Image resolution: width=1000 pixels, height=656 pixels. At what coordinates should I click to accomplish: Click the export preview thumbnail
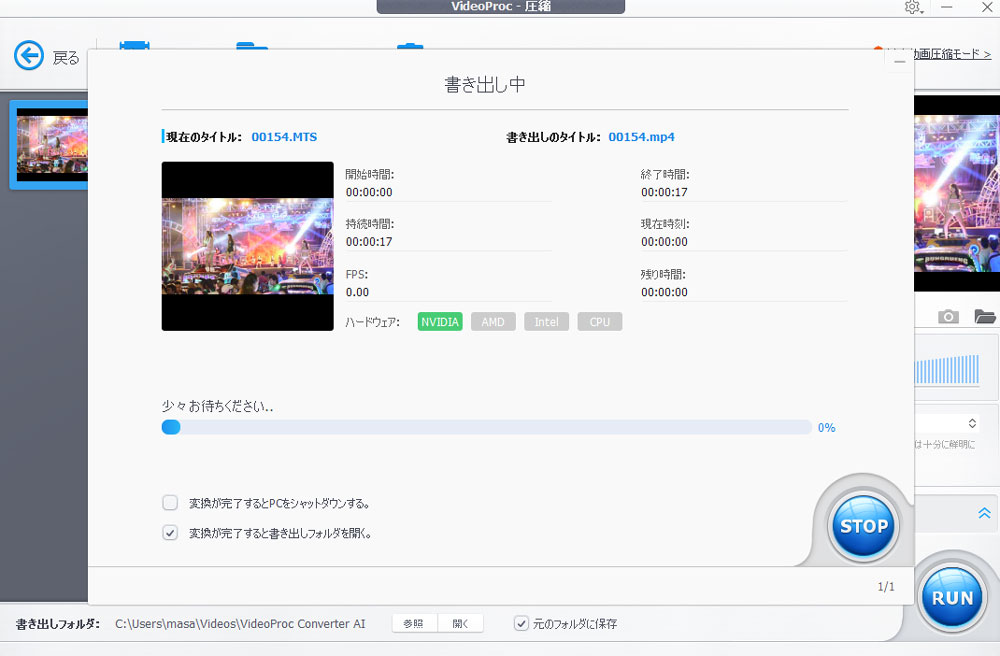(247, 246)
